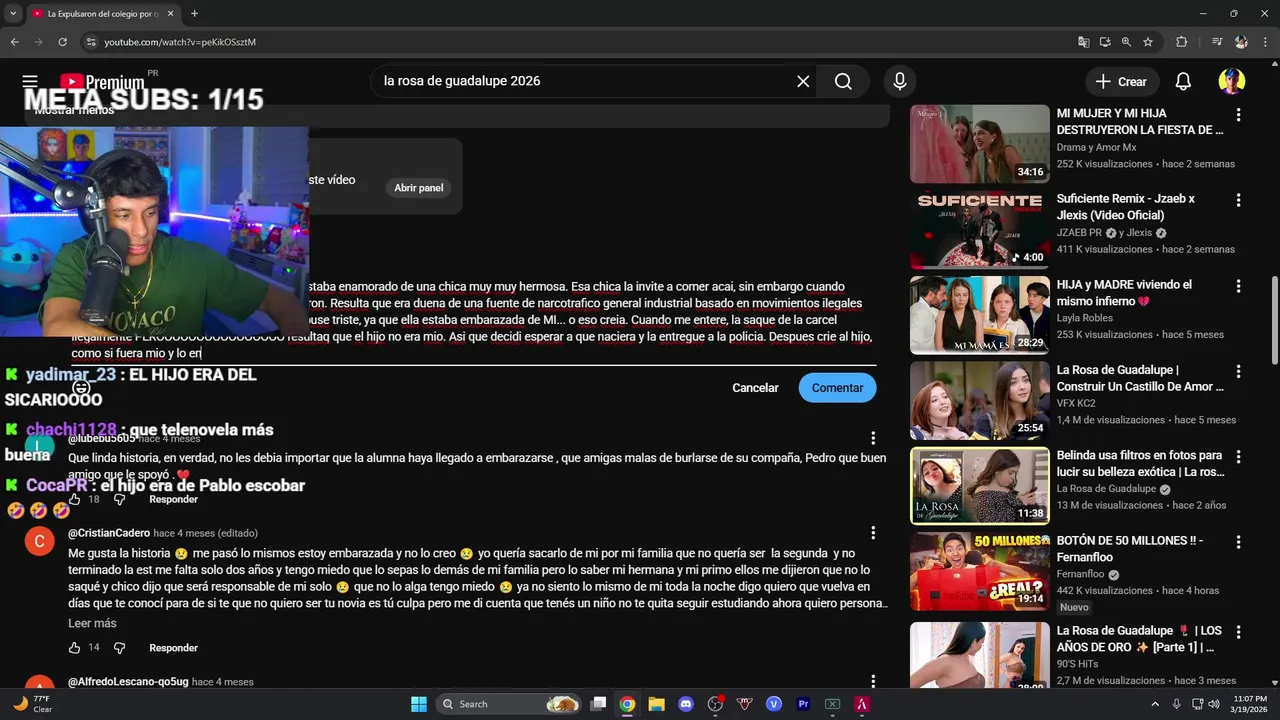
Task: Like the comment from @lubebu5605
Action: (74, 499)
